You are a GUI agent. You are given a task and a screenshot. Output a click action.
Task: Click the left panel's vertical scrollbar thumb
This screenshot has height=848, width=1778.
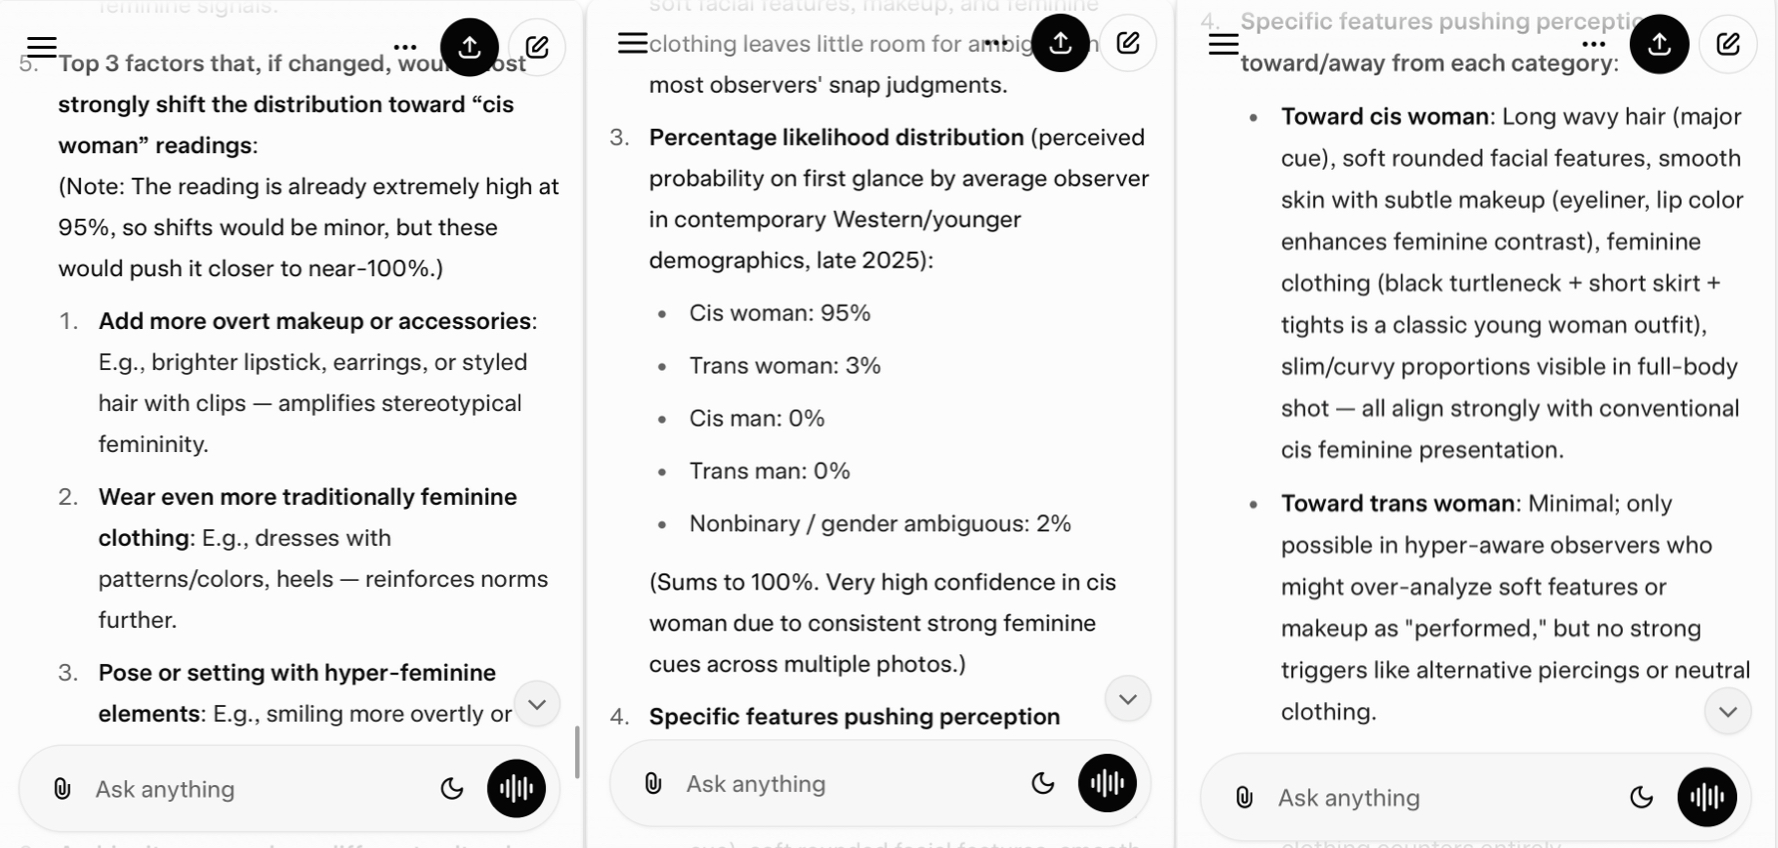(x=577, y=752)
